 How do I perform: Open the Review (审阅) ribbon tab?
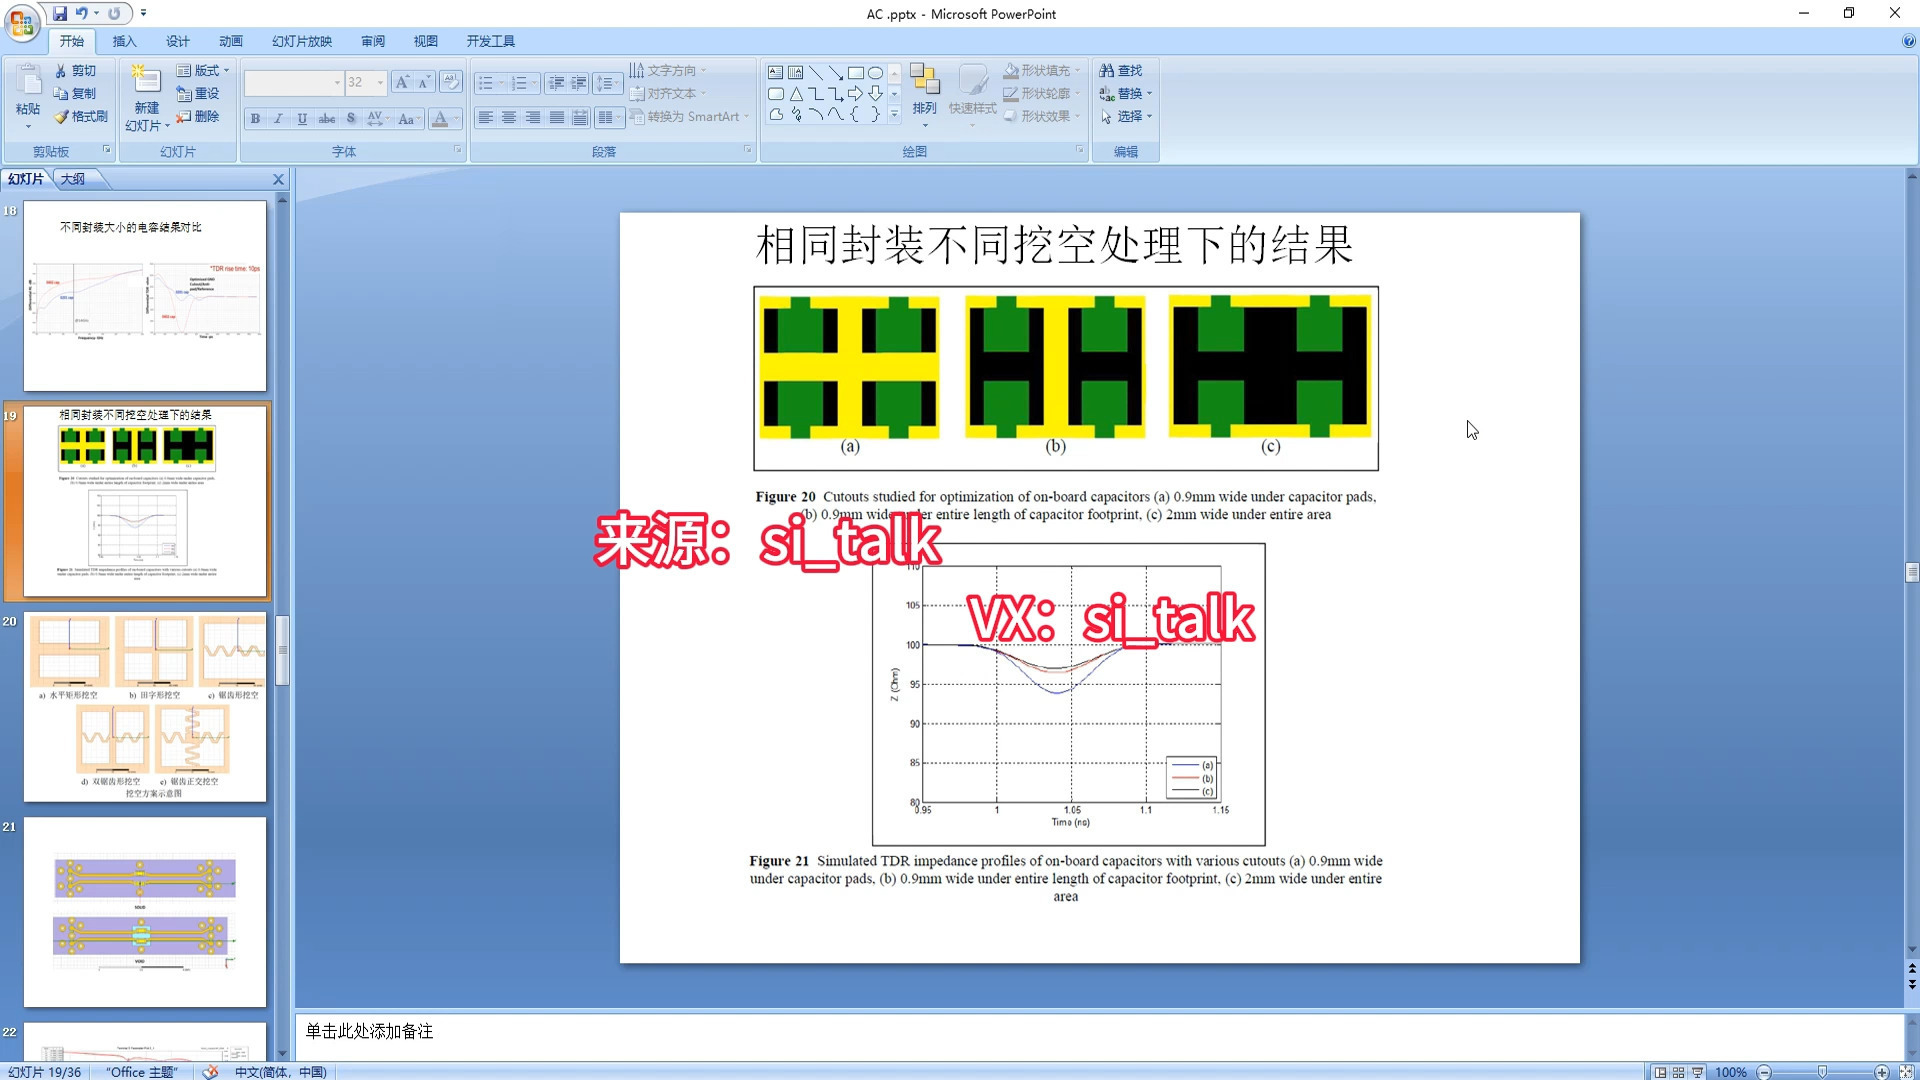[373, 41]
